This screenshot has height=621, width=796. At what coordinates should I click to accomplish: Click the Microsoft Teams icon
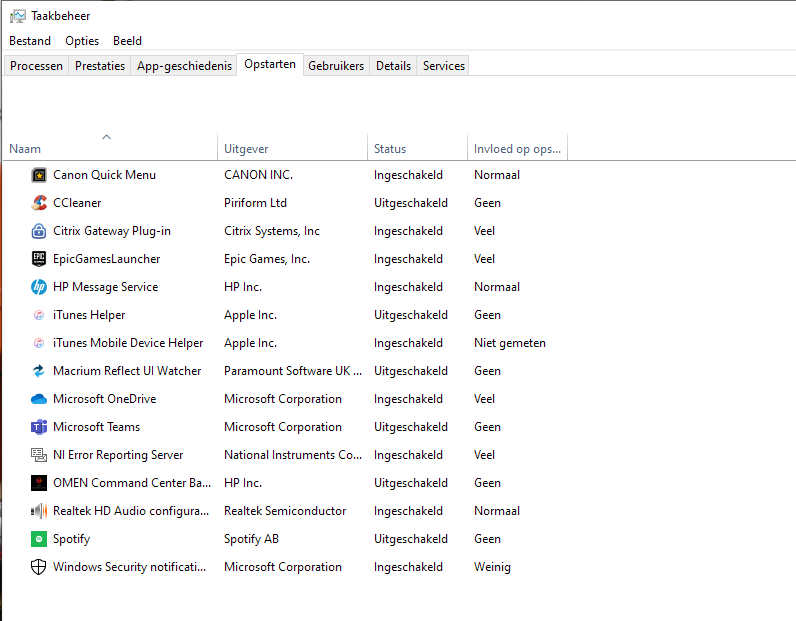[39, 427]
